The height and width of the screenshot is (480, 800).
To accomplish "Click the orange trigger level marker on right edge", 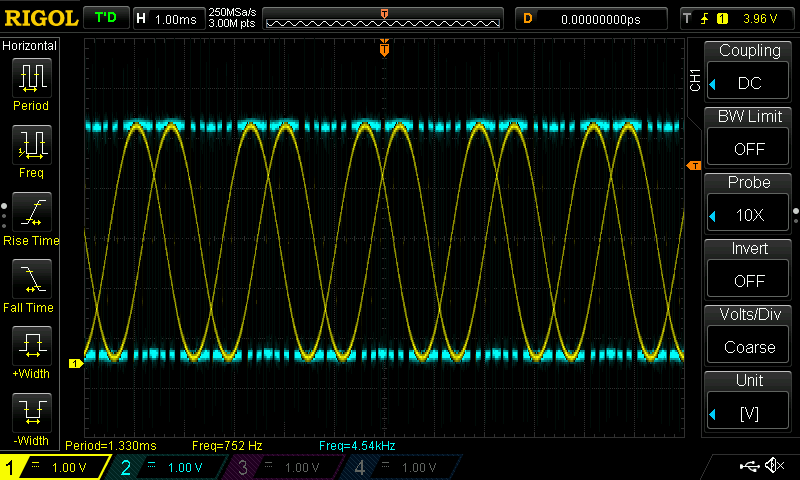I will pyautogui.click(x=692, y=165).
